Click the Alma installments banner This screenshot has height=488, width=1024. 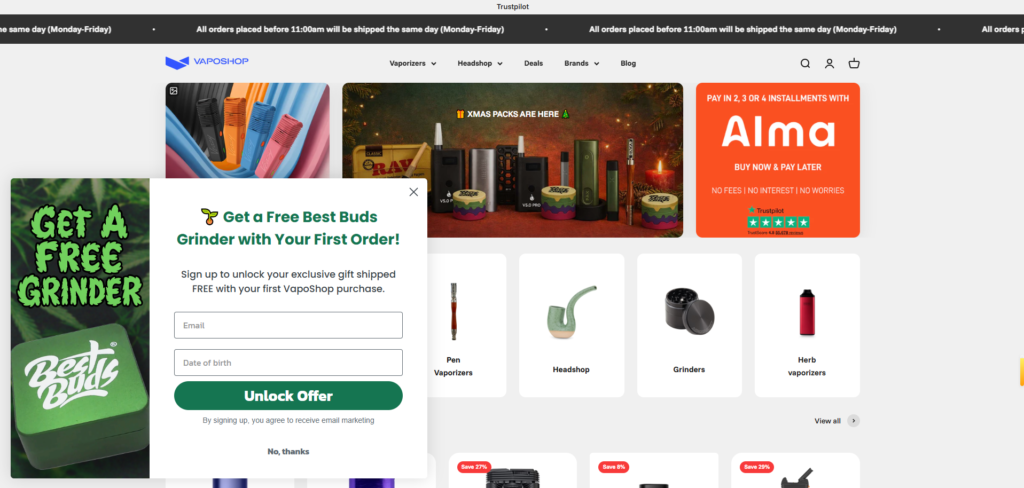click(778, 160)
